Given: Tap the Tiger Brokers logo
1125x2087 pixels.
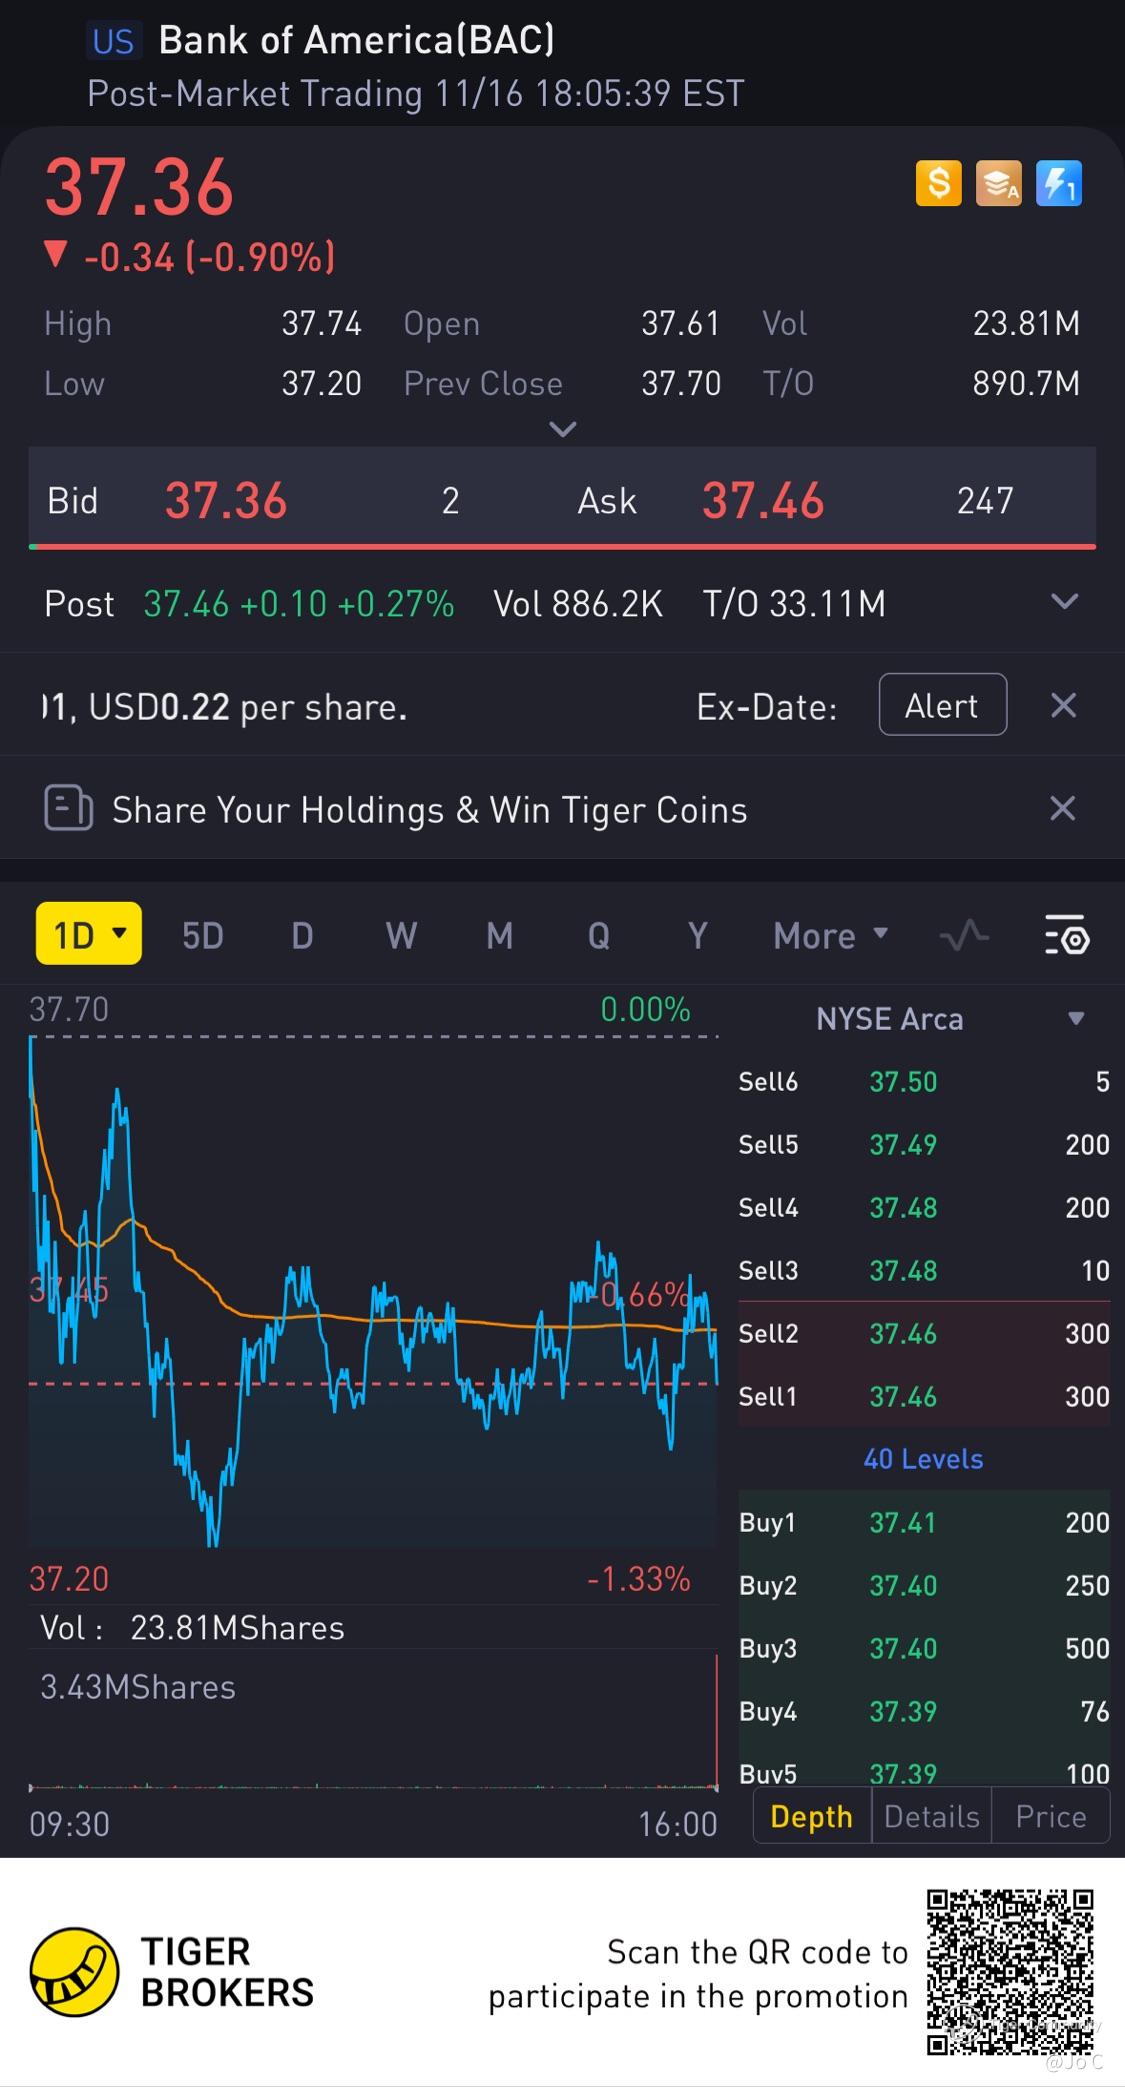Looking at the screenshot, I should coord(172,1971).
